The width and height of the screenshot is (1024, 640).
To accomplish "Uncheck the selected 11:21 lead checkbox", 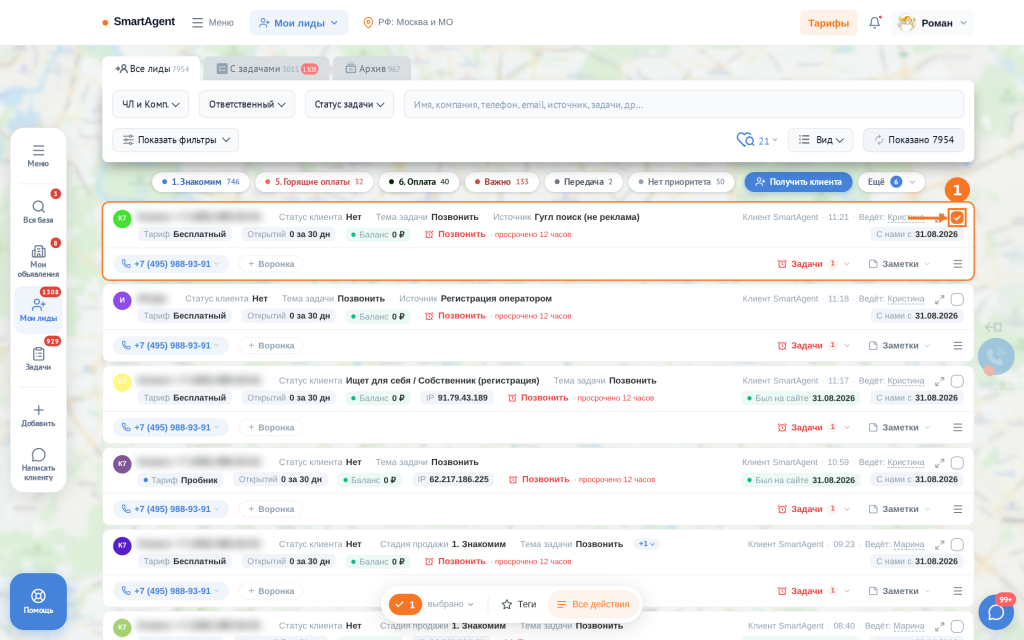I will tap(957, 217).
